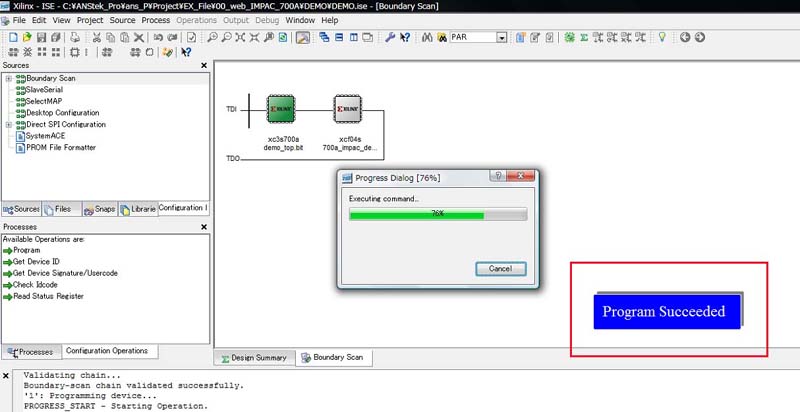Switch to the Libraries panel tab
The image size is (800, 412).
(x=138, y=209)
